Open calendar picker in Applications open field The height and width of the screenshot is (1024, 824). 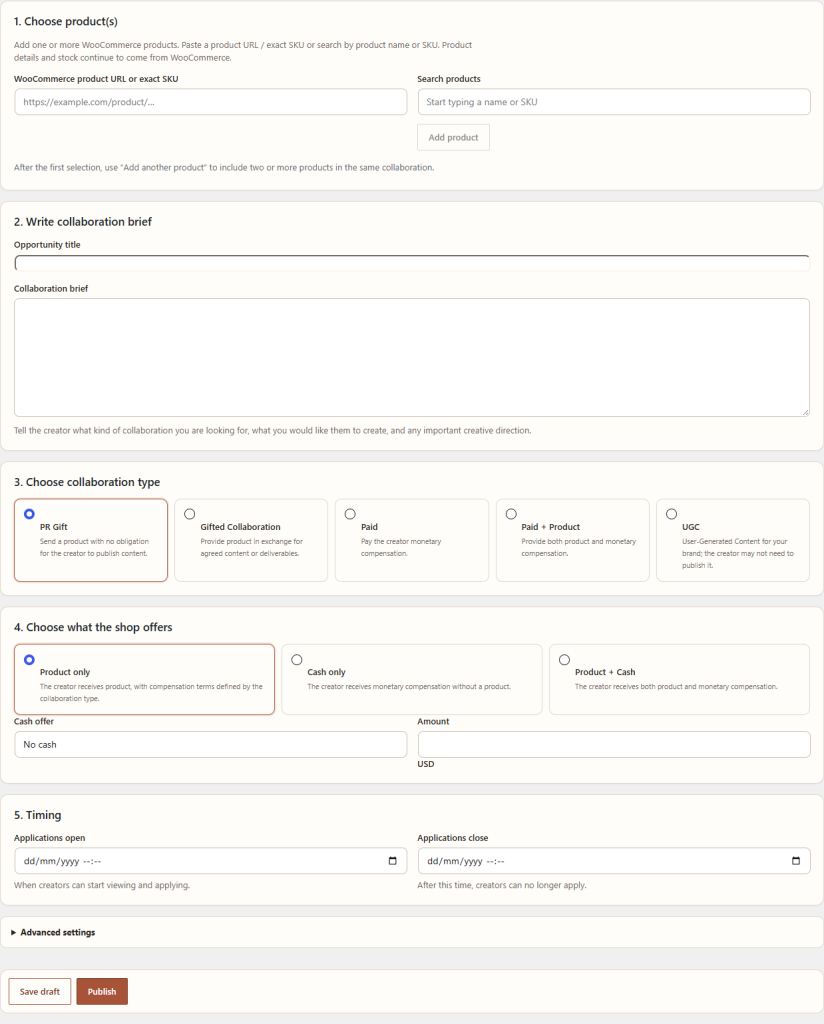pyautogui.click(x=392, y=861)
